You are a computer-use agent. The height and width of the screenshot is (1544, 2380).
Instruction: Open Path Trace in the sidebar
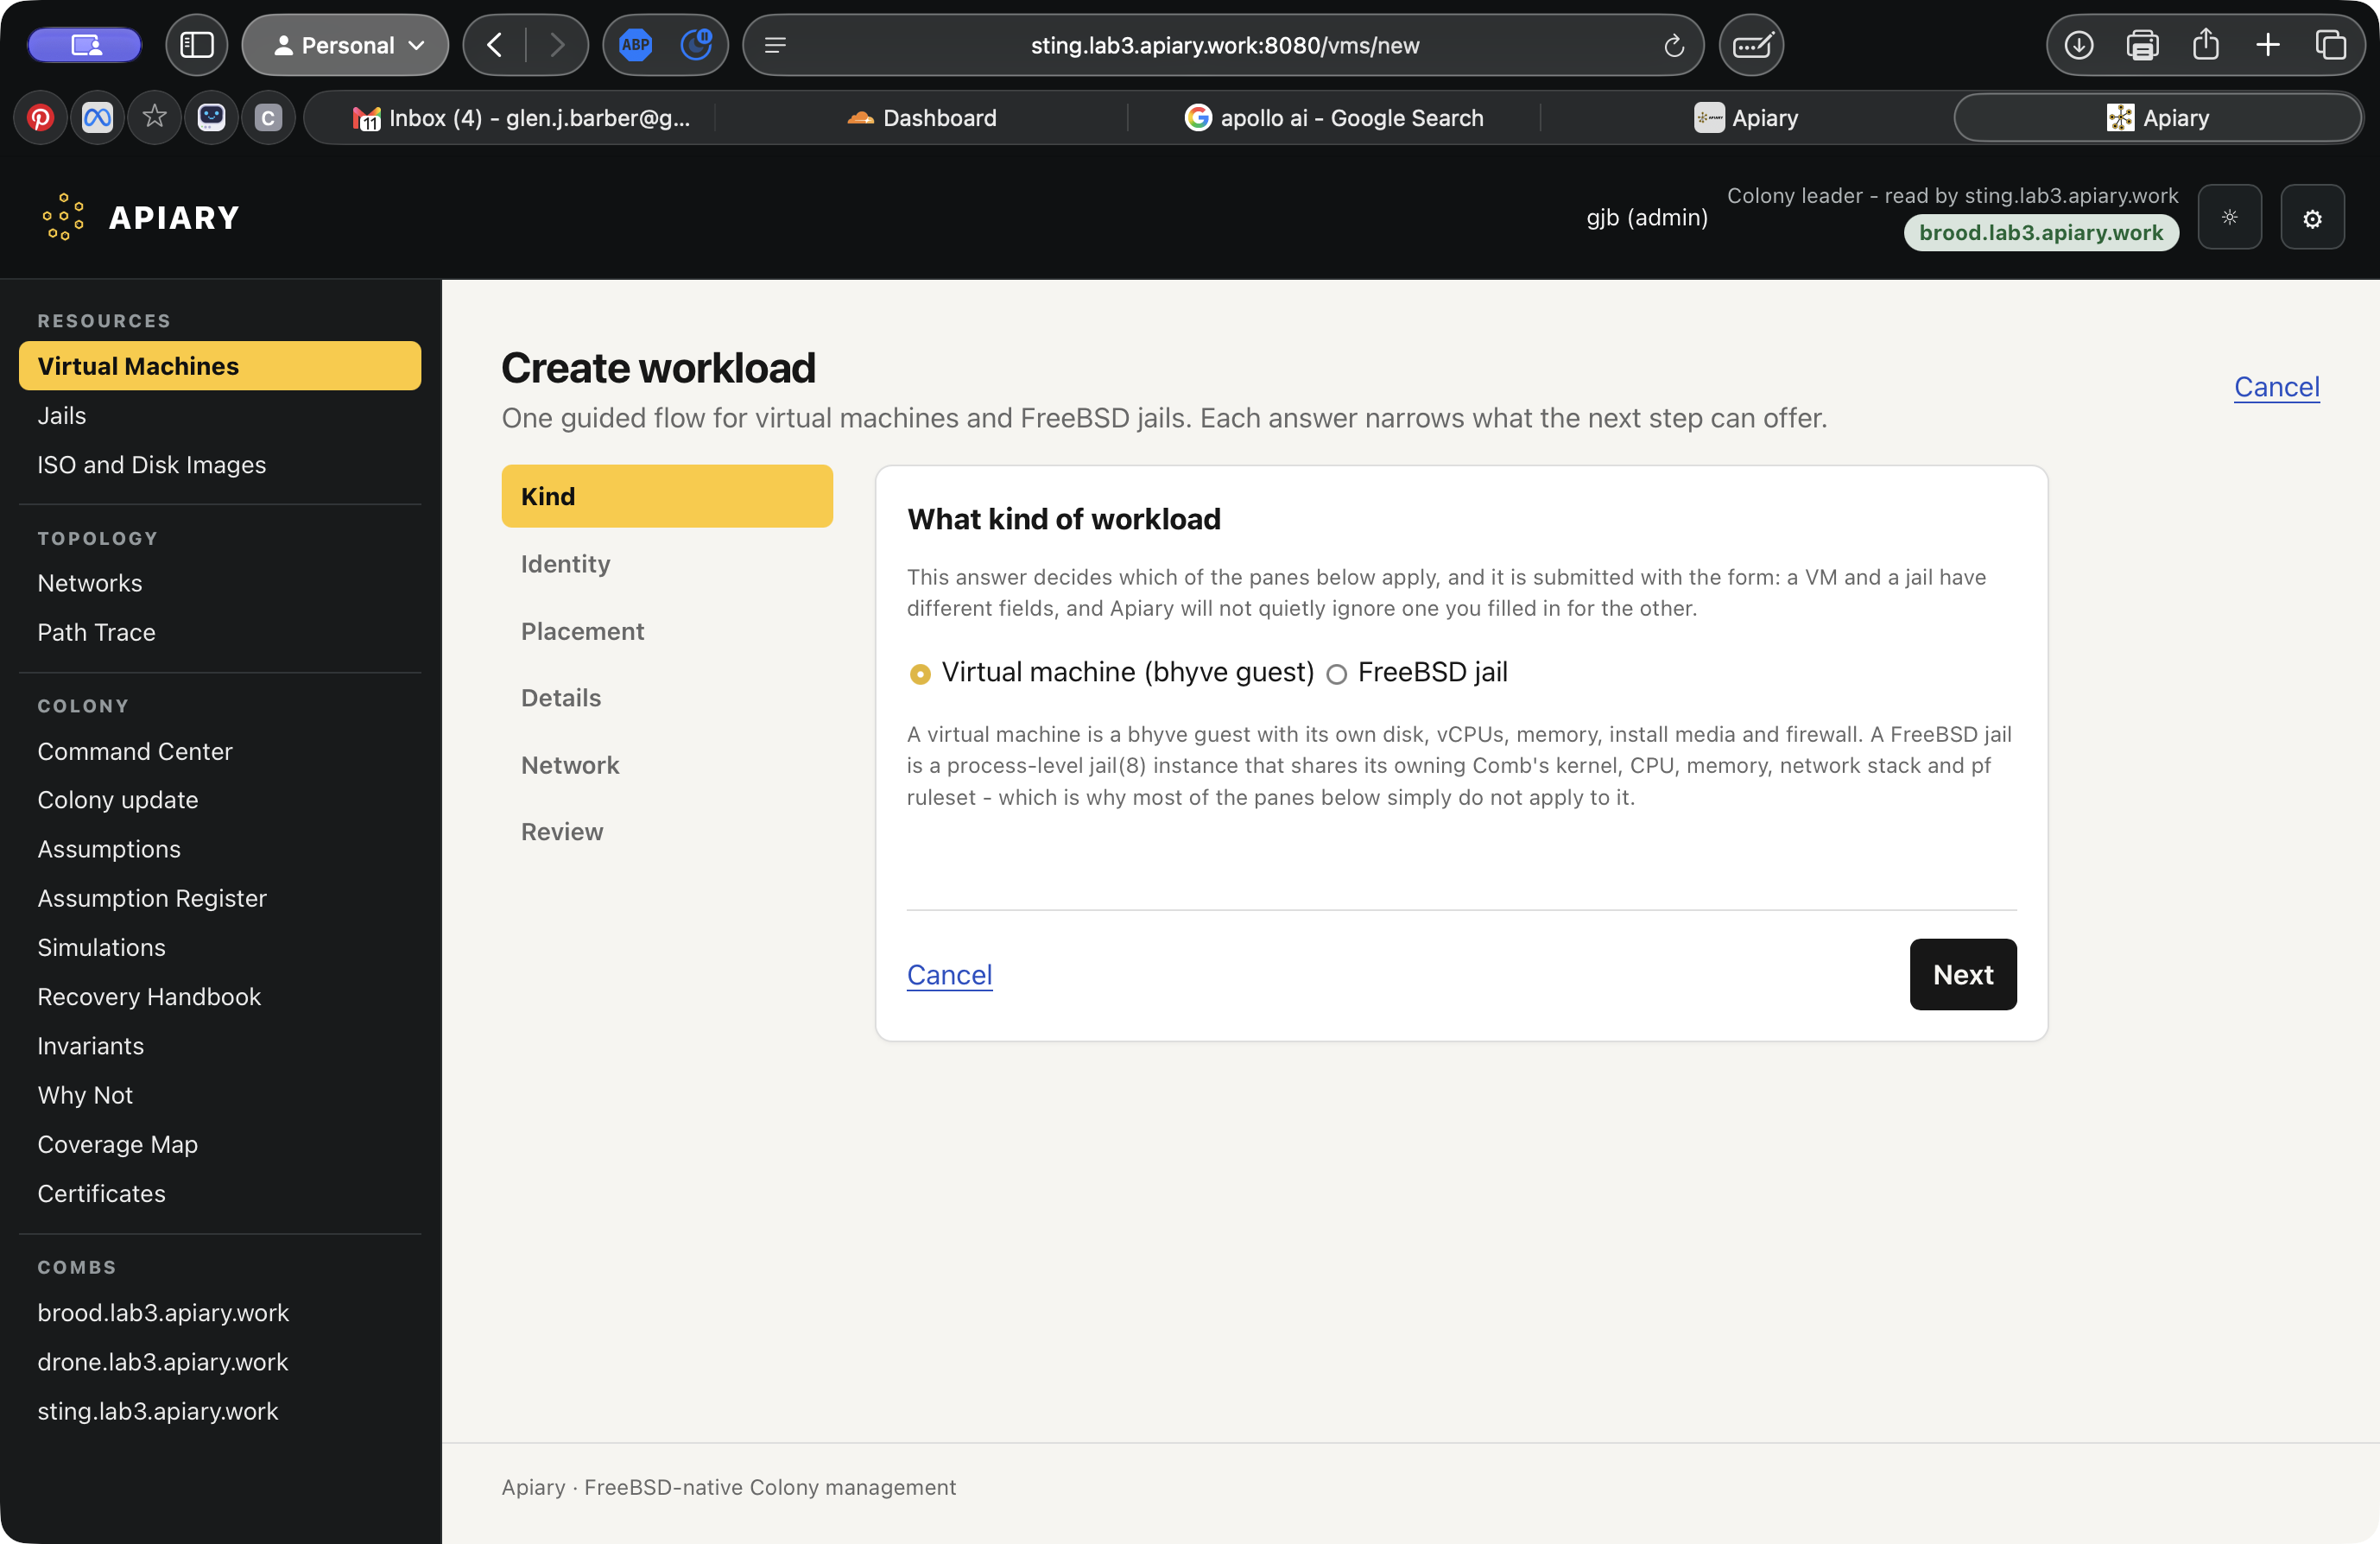pos(220,632)
